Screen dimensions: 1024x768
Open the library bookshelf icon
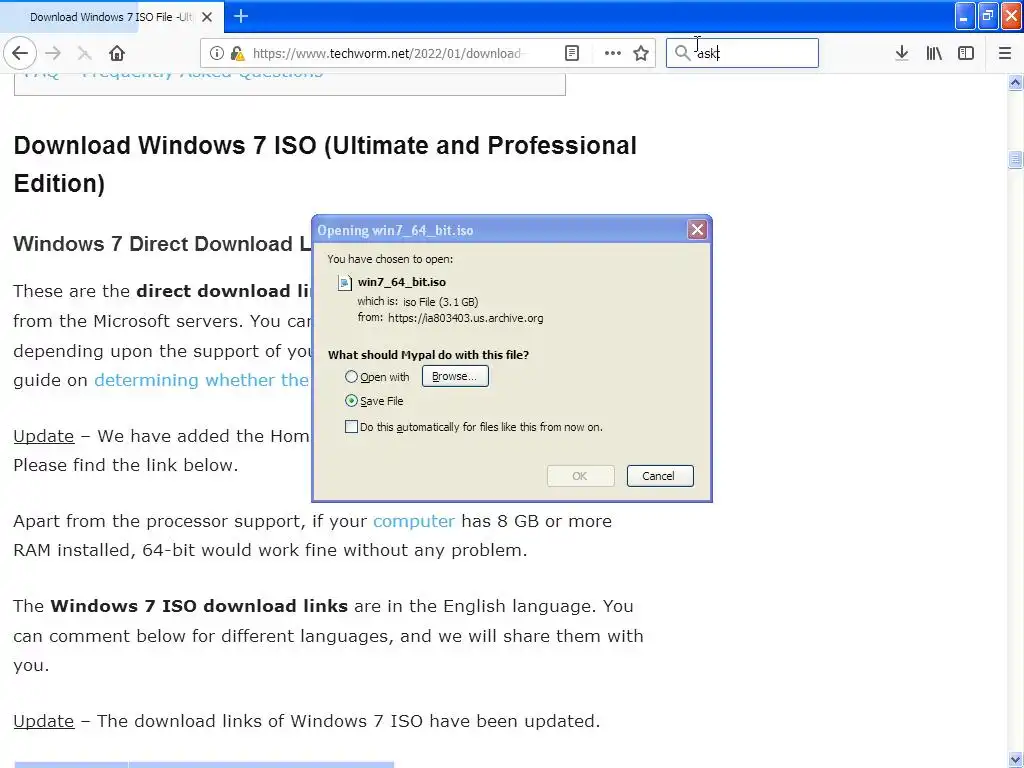[934, 53]
